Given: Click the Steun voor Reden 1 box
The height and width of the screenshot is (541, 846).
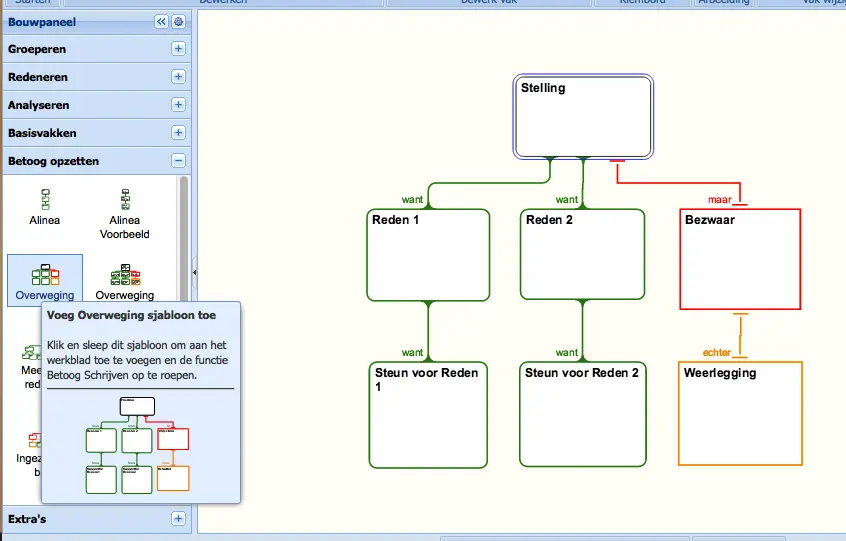Looking at the screenshot, I should (428, 416).
